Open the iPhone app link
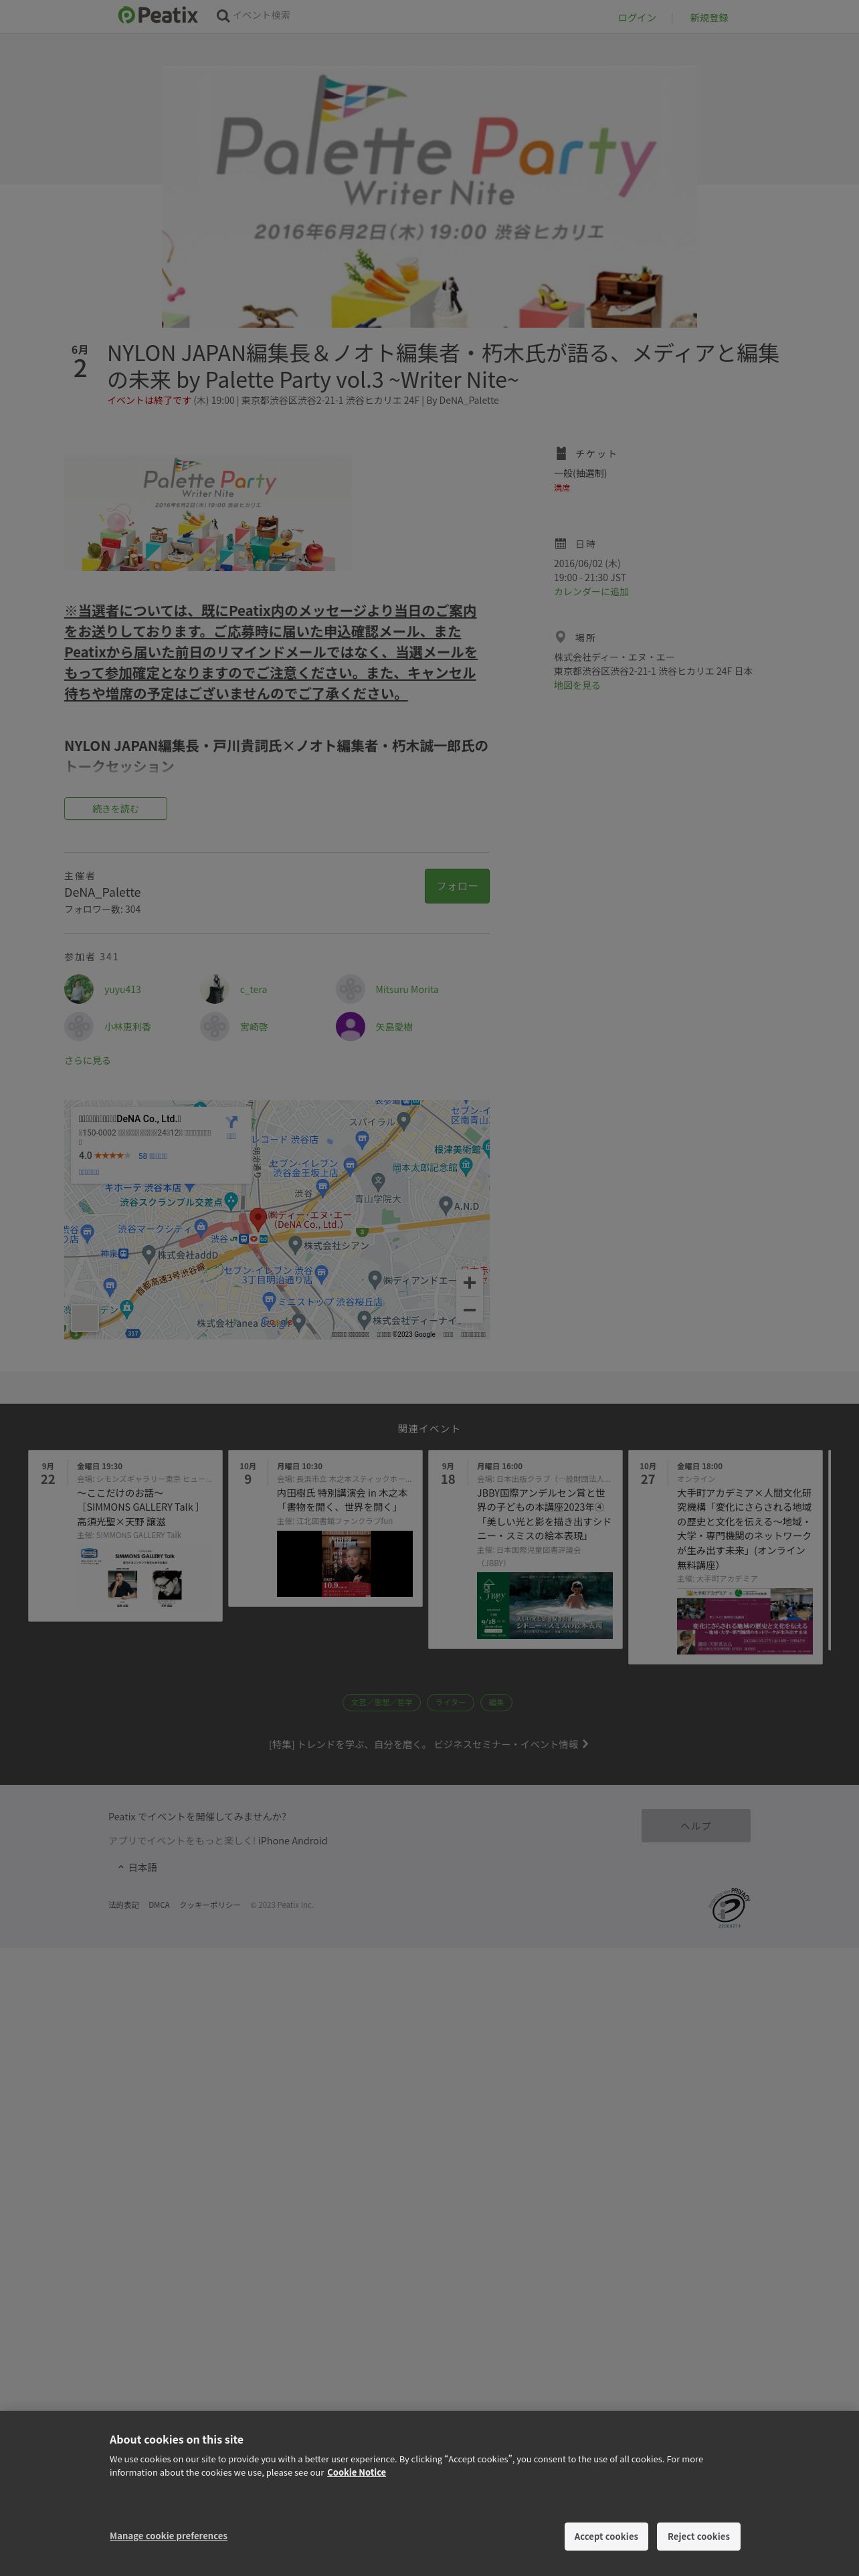This screenshot has height=2576, width=859. coord(273,1841)
